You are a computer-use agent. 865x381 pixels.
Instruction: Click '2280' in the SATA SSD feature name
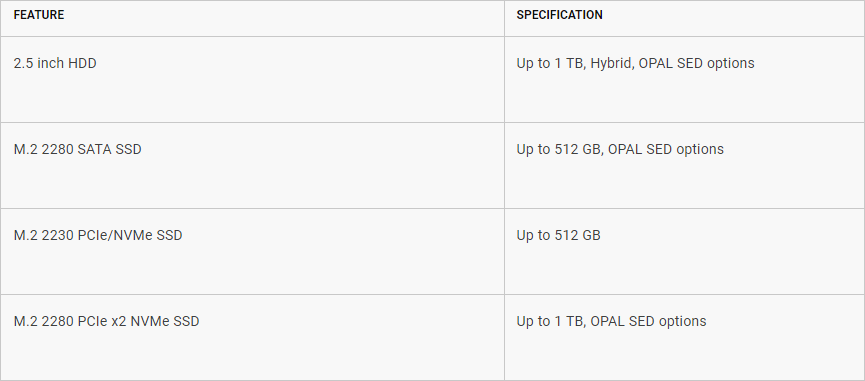58,149
